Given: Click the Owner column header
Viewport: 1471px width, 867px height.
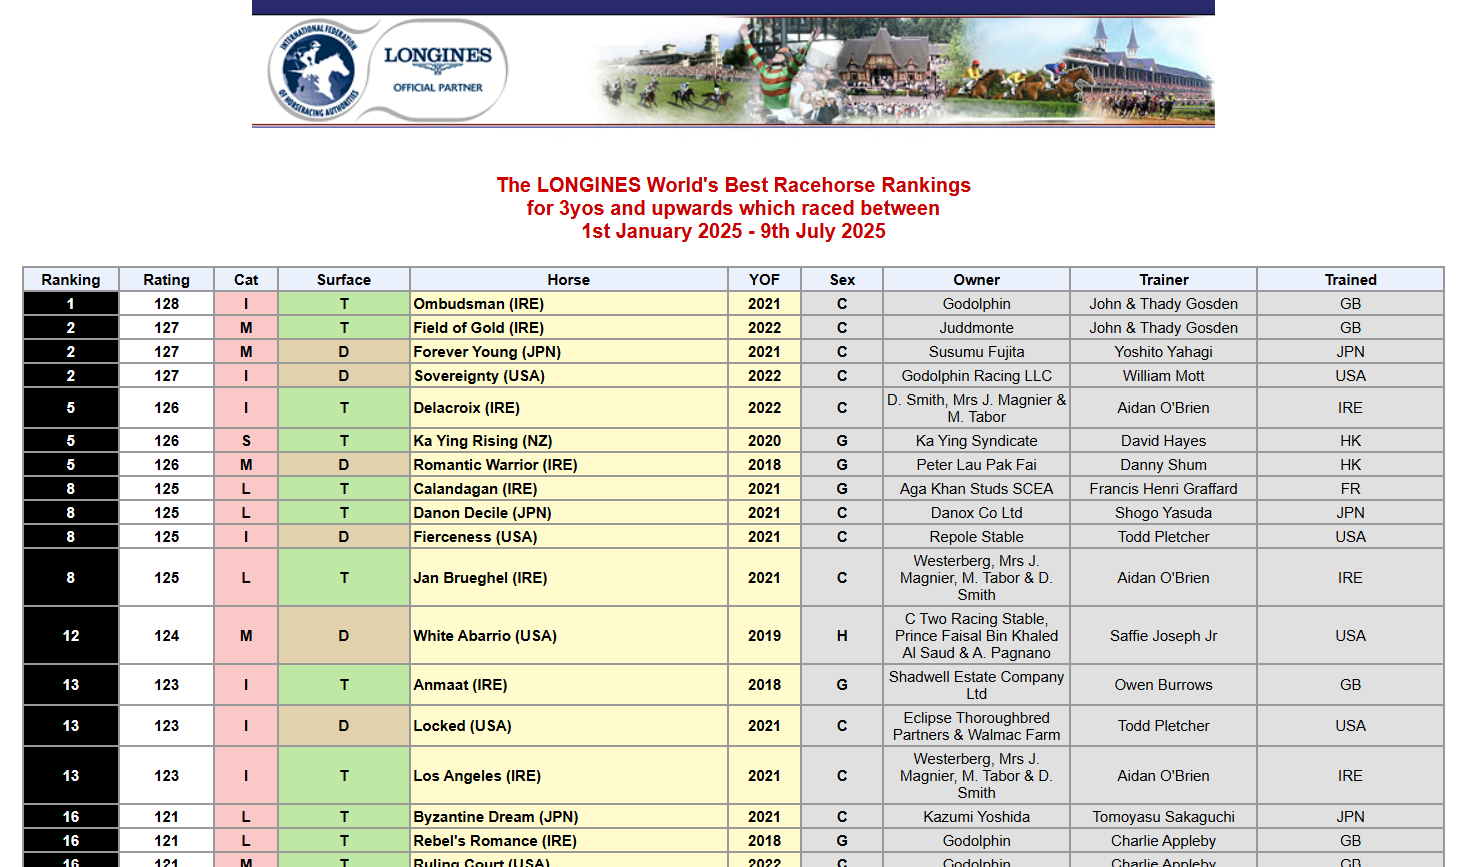Looking at the screenshot, I should click(977, 280).
